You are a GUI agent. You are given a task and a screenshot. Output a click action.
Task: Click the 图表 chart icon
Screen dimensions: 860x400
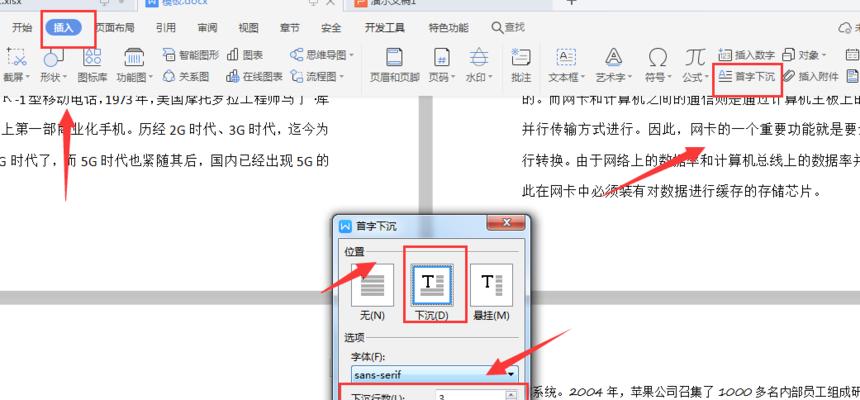pyautogui.click(x=245, y=55)
